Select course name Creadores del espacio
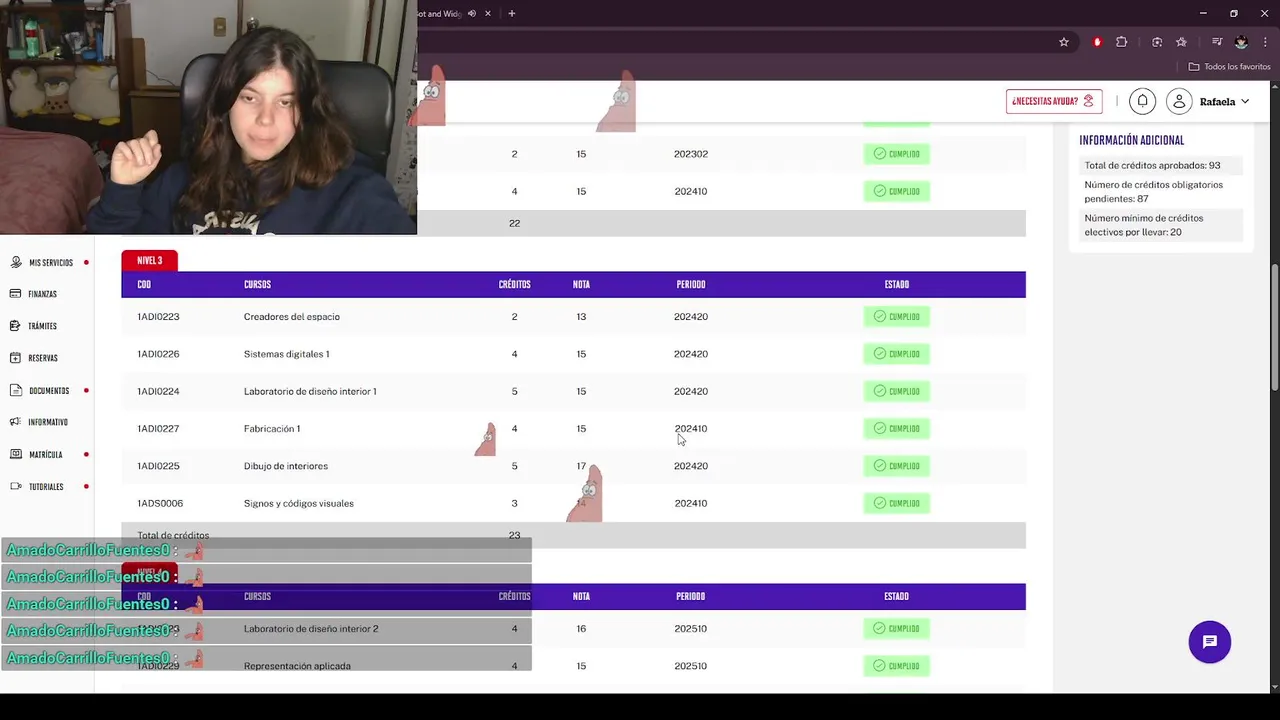1280x720 pixels. click(x=292, y=317)
